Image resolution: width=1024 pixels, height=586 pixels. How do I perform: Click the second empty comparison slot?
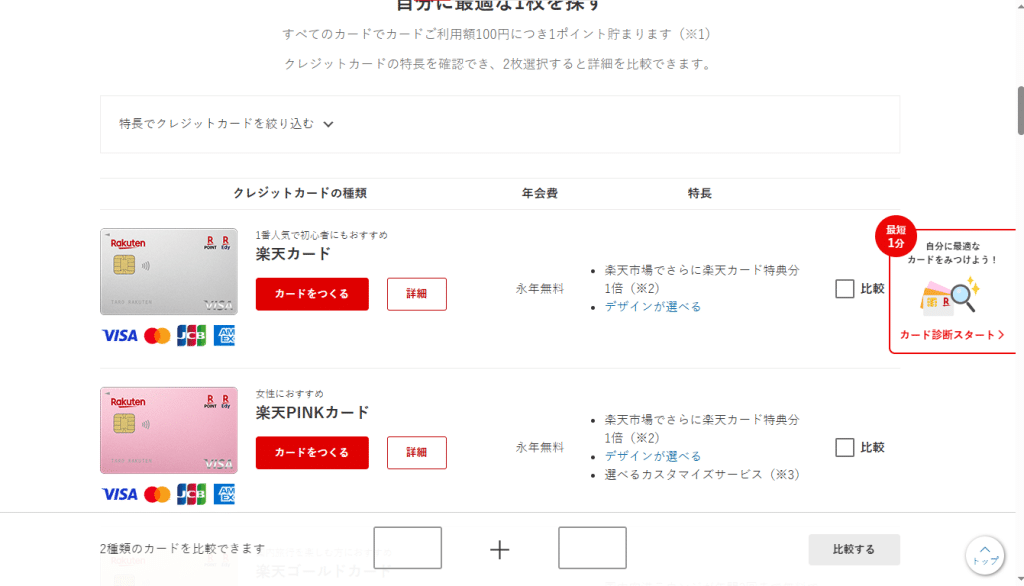(x=592, y=548)
